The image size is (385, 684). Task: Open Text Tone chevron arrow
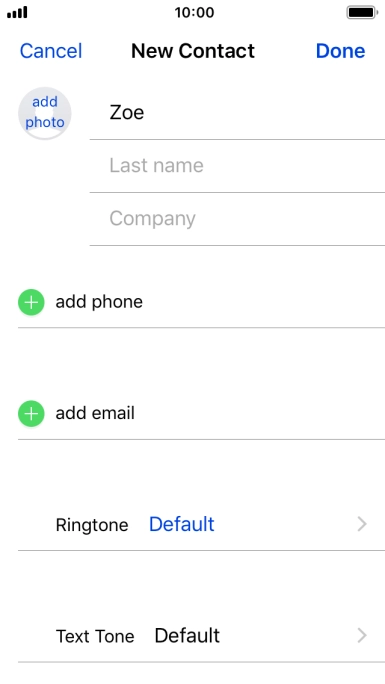(362, 636)
